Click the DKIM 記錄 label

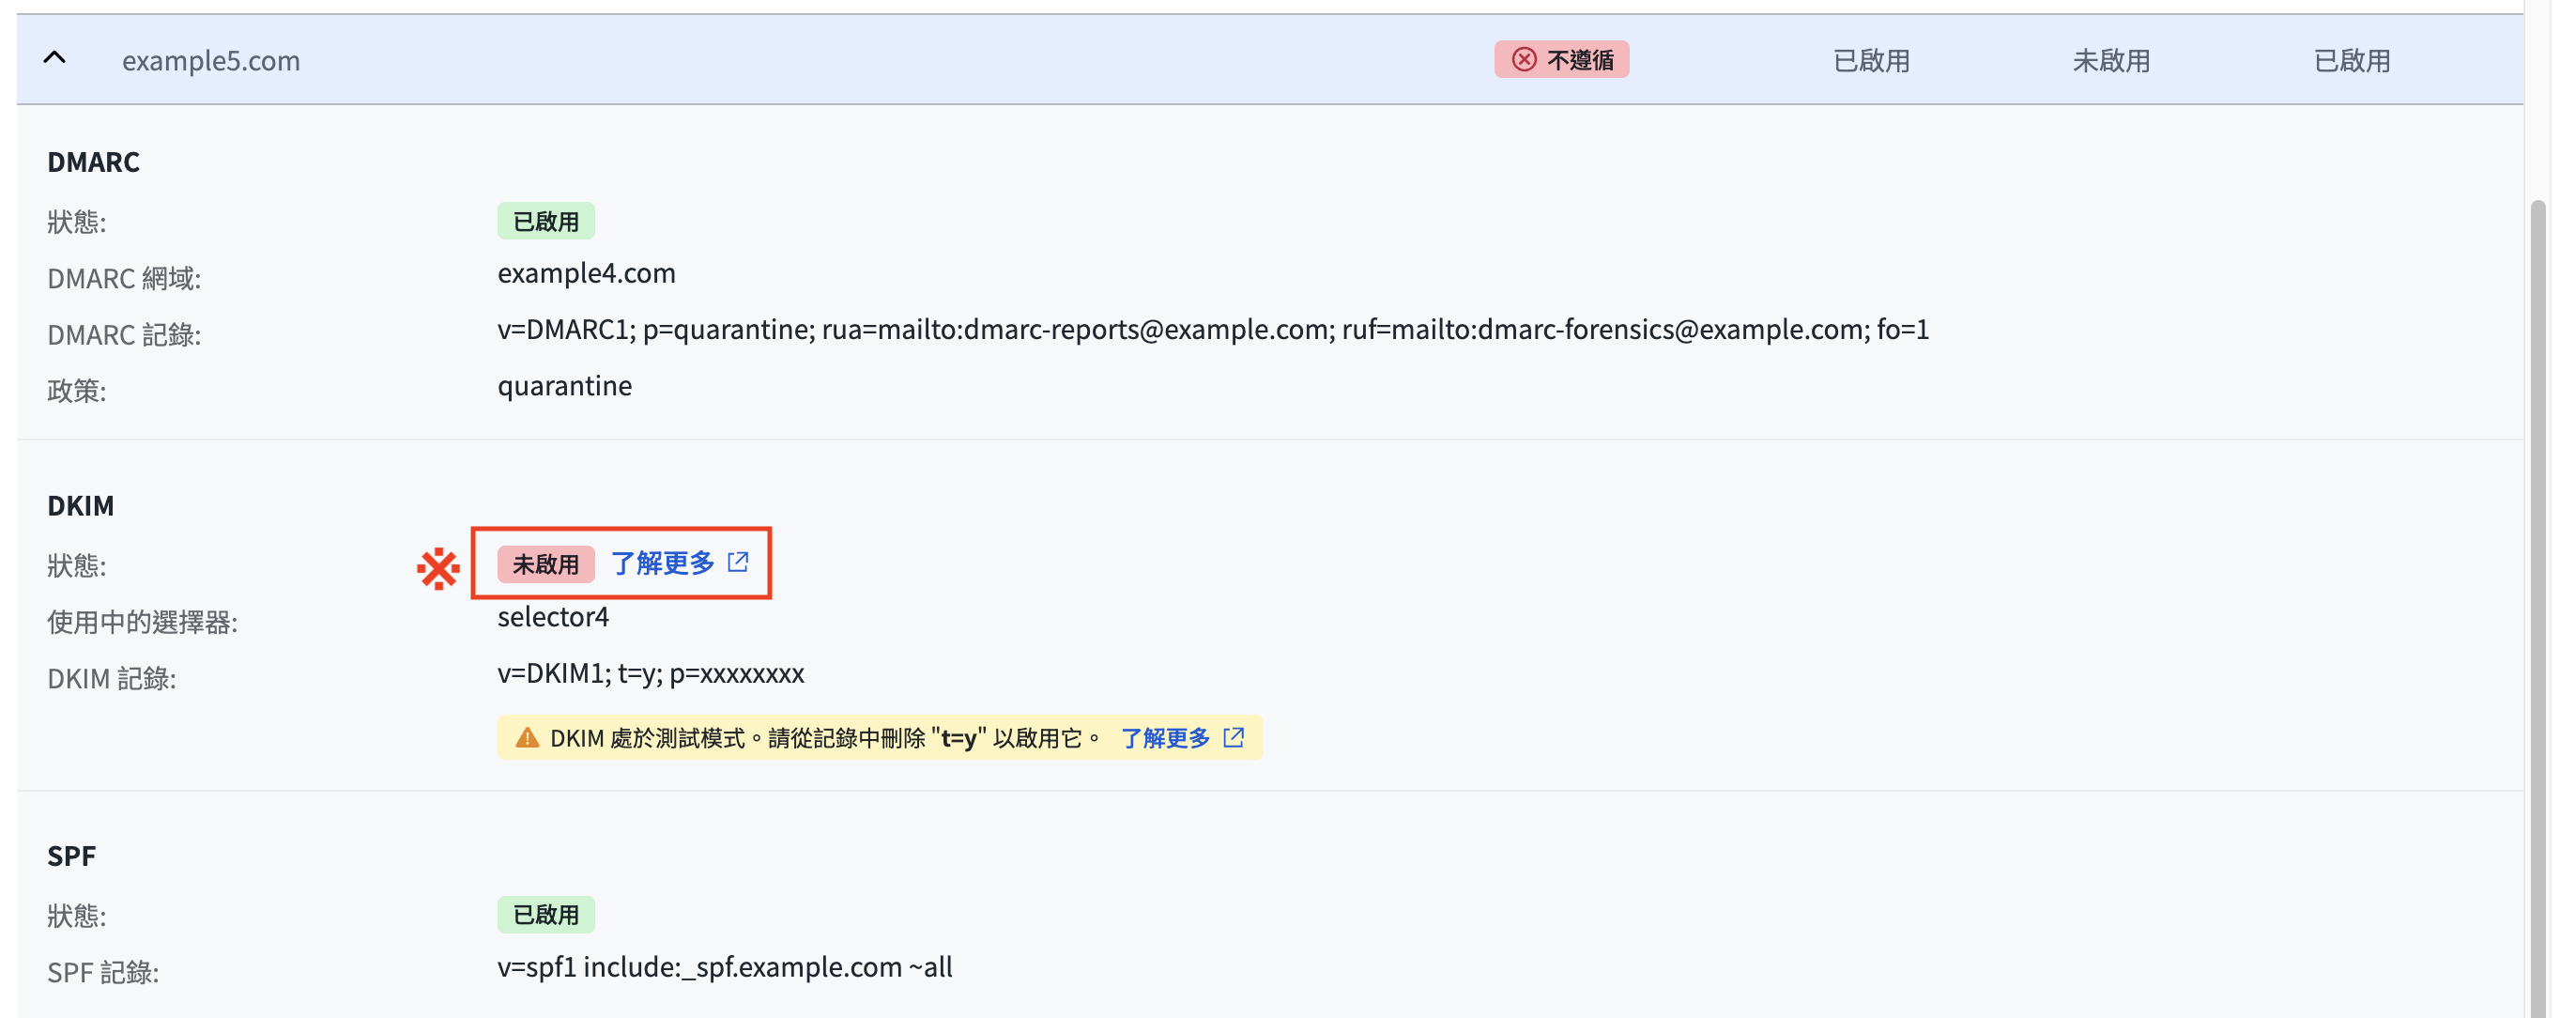coord(111,678)
